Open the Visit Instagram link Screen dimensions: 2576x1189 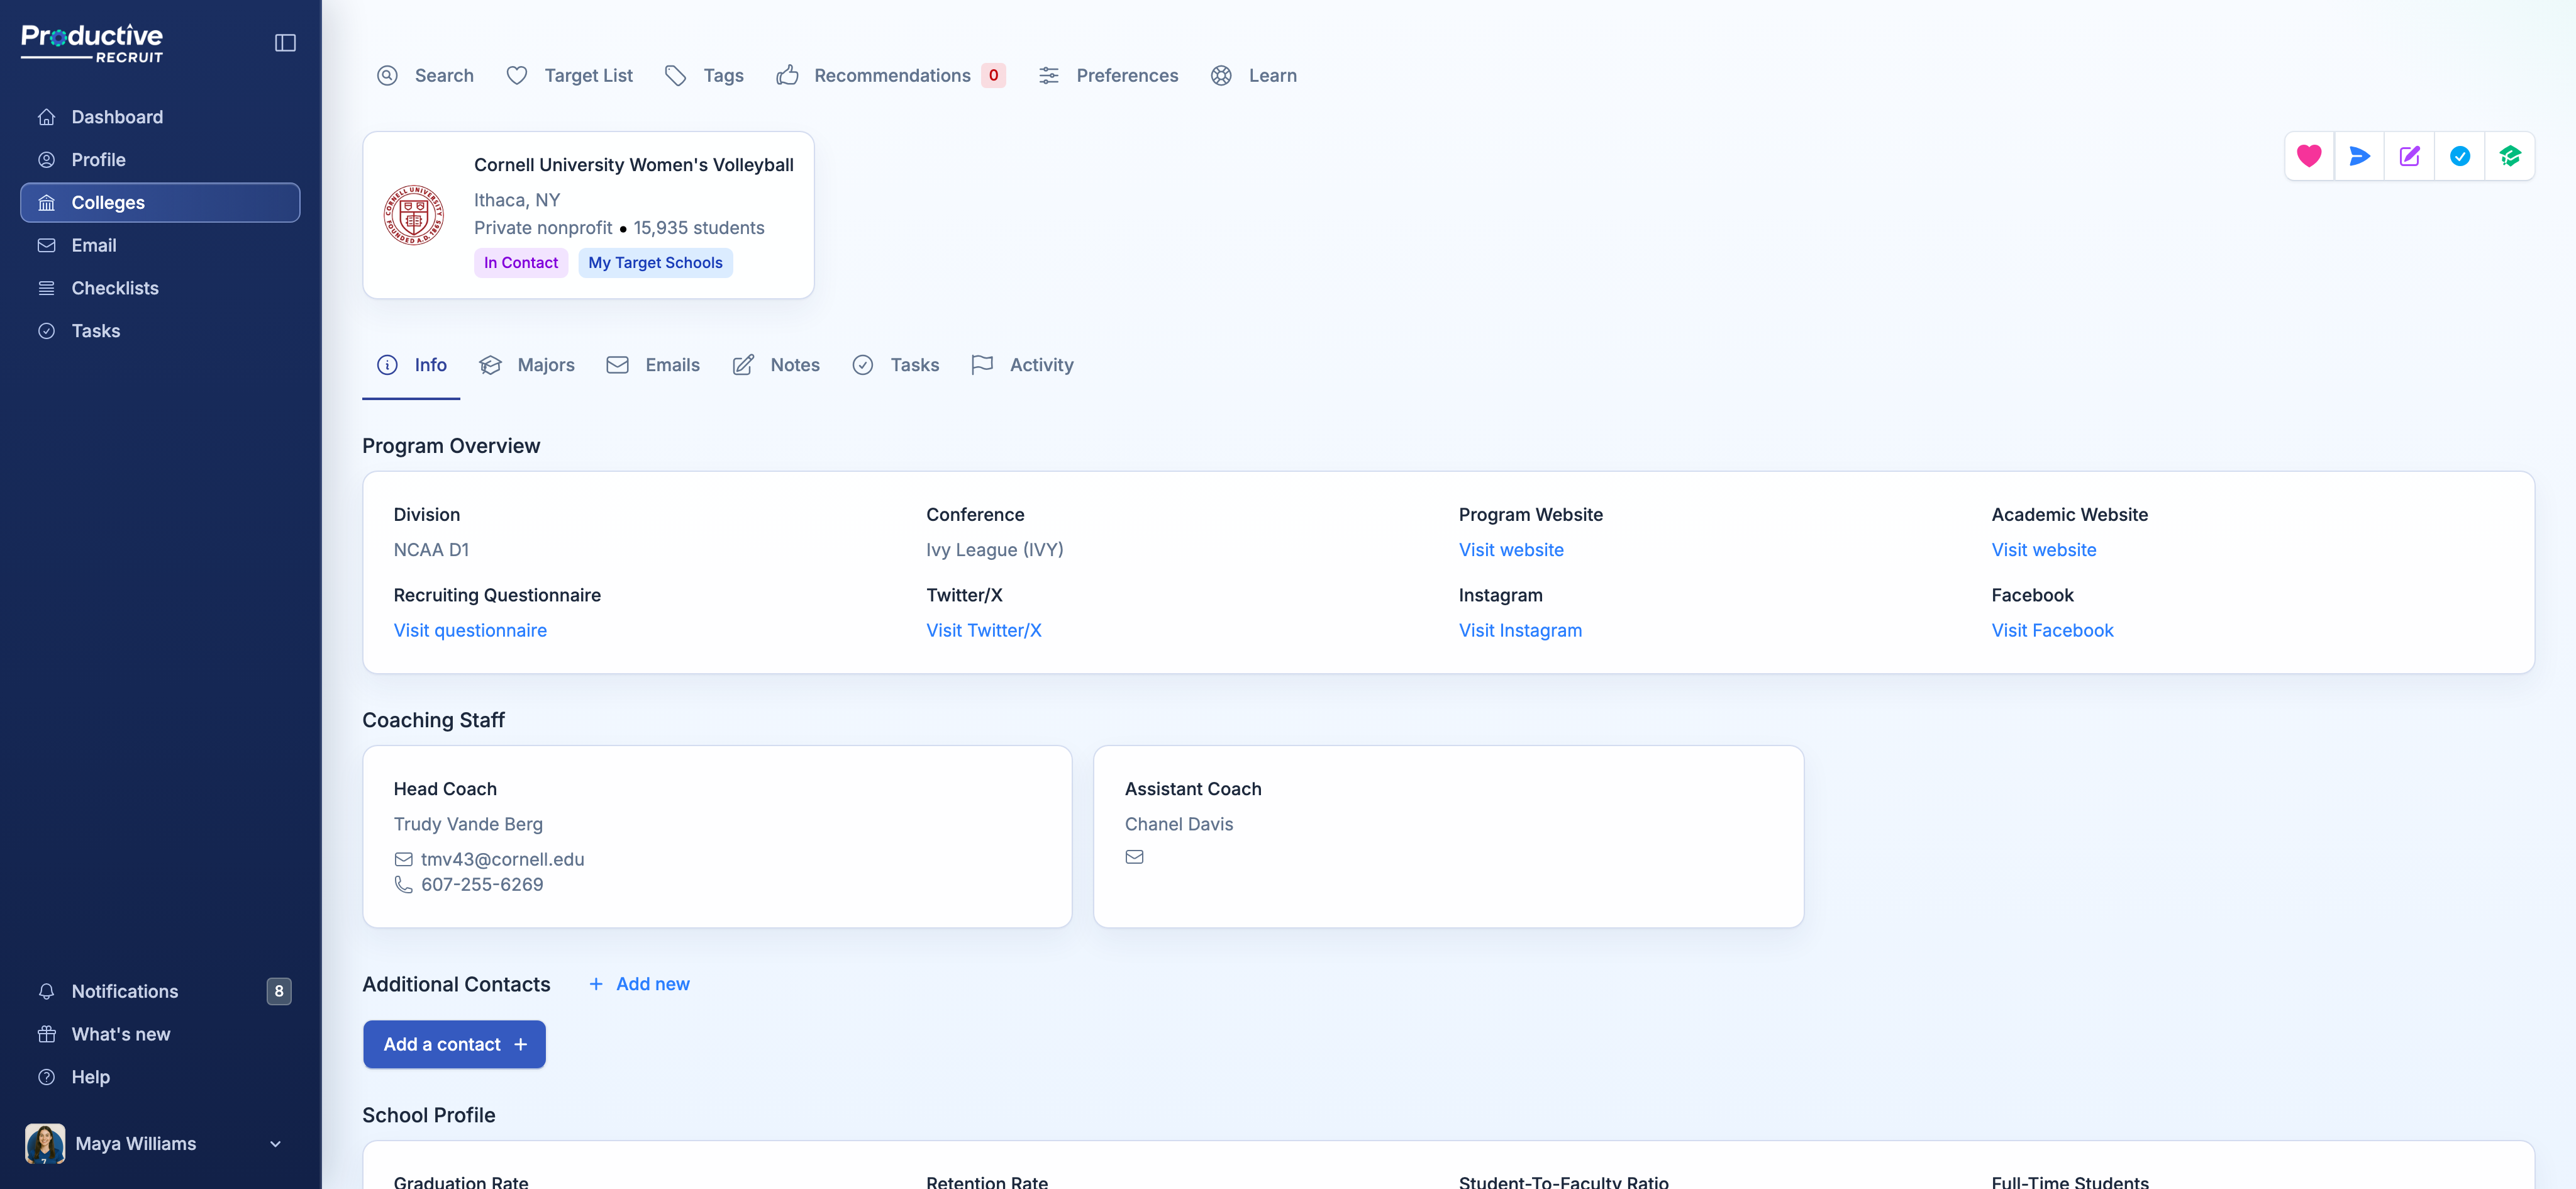[x=1520, y=630]
